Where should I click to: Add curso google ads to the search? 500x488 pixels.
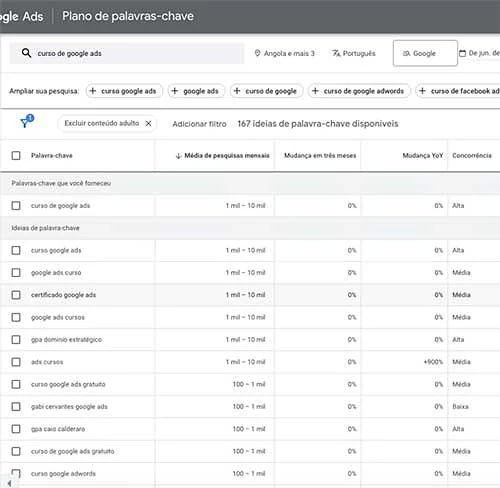(x=124, y=91)
